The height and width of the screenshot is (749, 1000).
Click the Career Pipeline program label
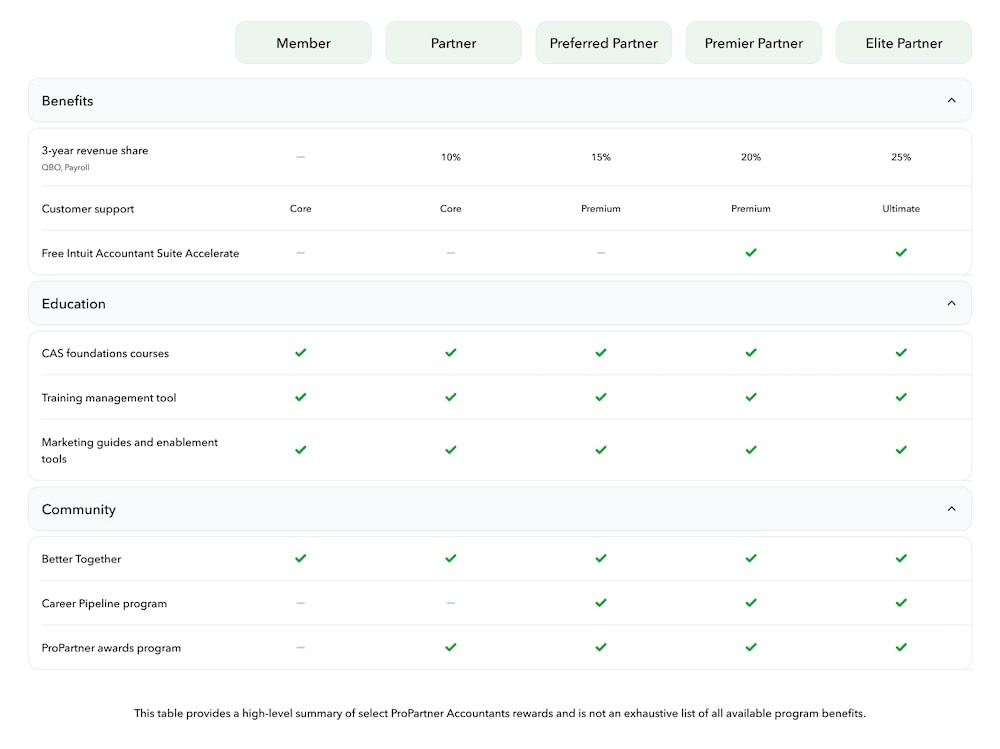click(x=104, y=604)
